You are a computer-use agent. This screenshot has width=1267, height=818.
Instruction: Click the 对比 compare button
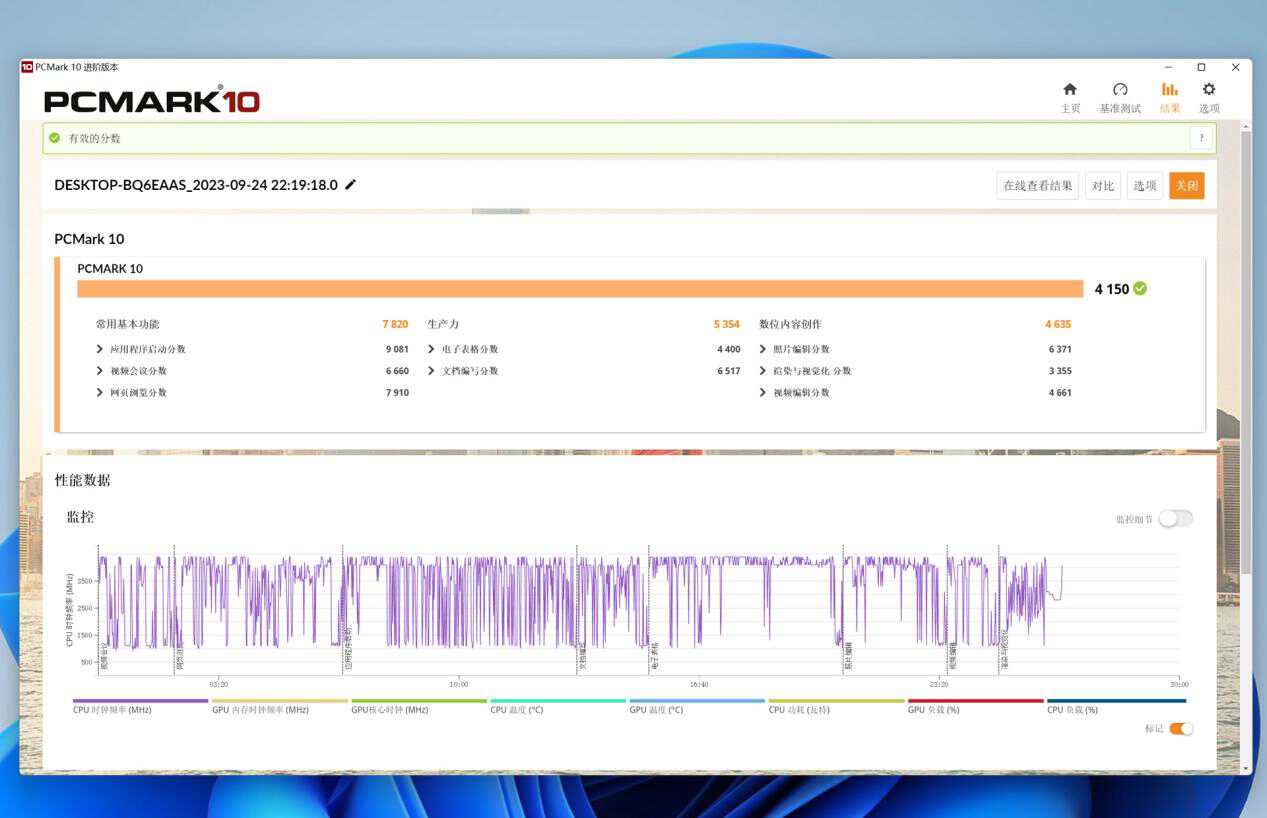point(1103,185)
